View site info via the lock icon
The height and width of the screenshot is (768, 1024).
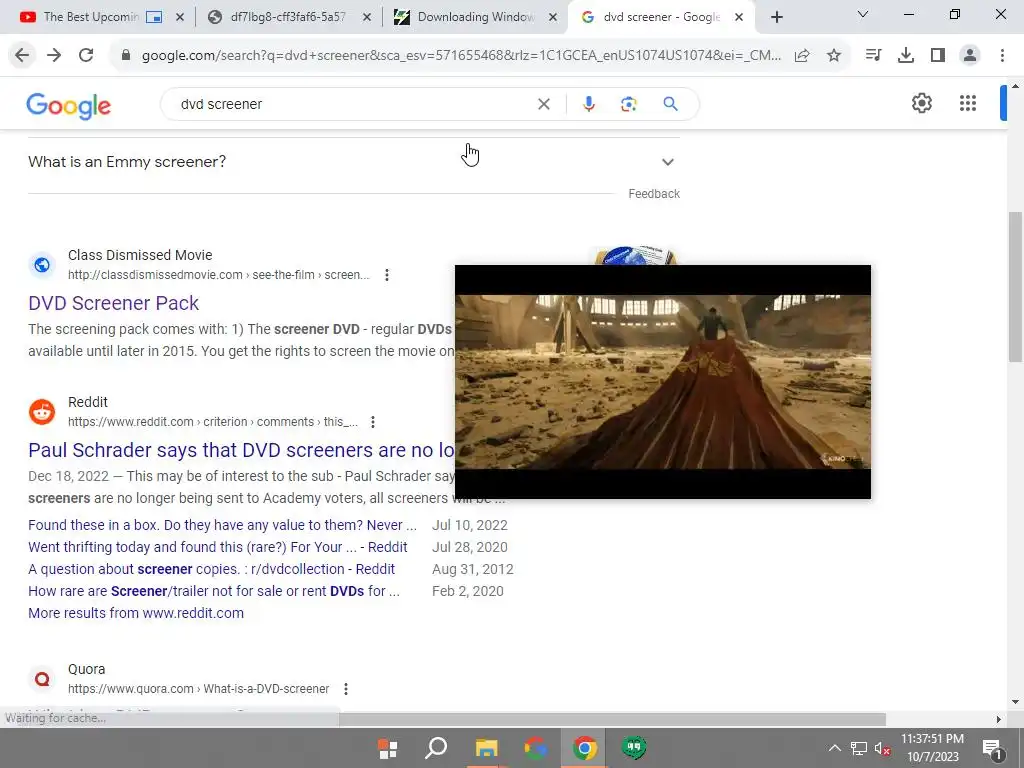(125, 56)
